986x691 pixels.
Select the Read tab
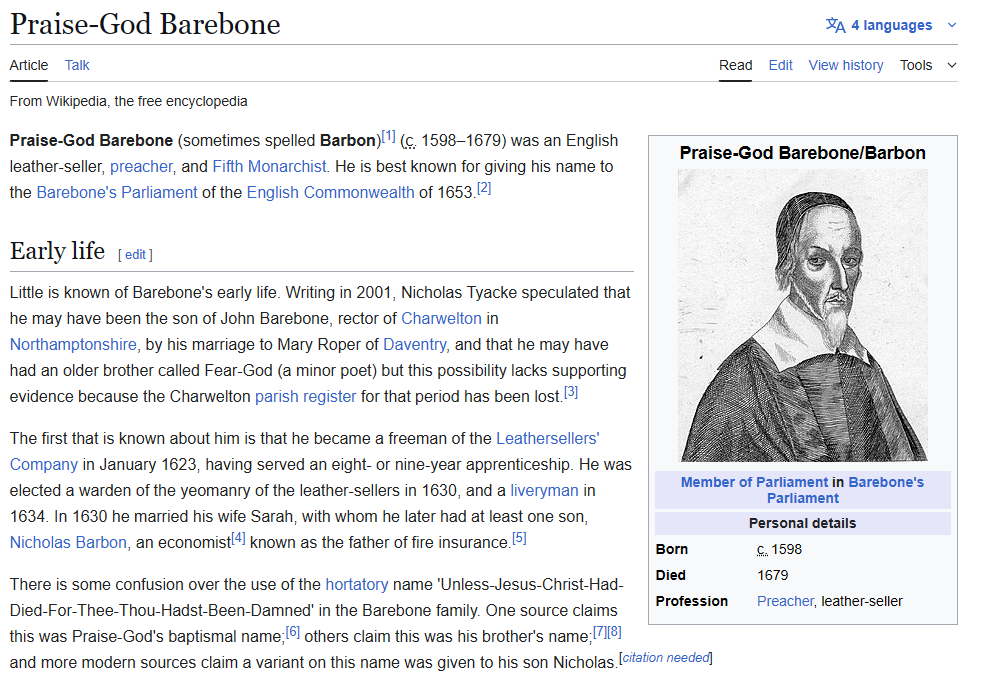[735, 65]
